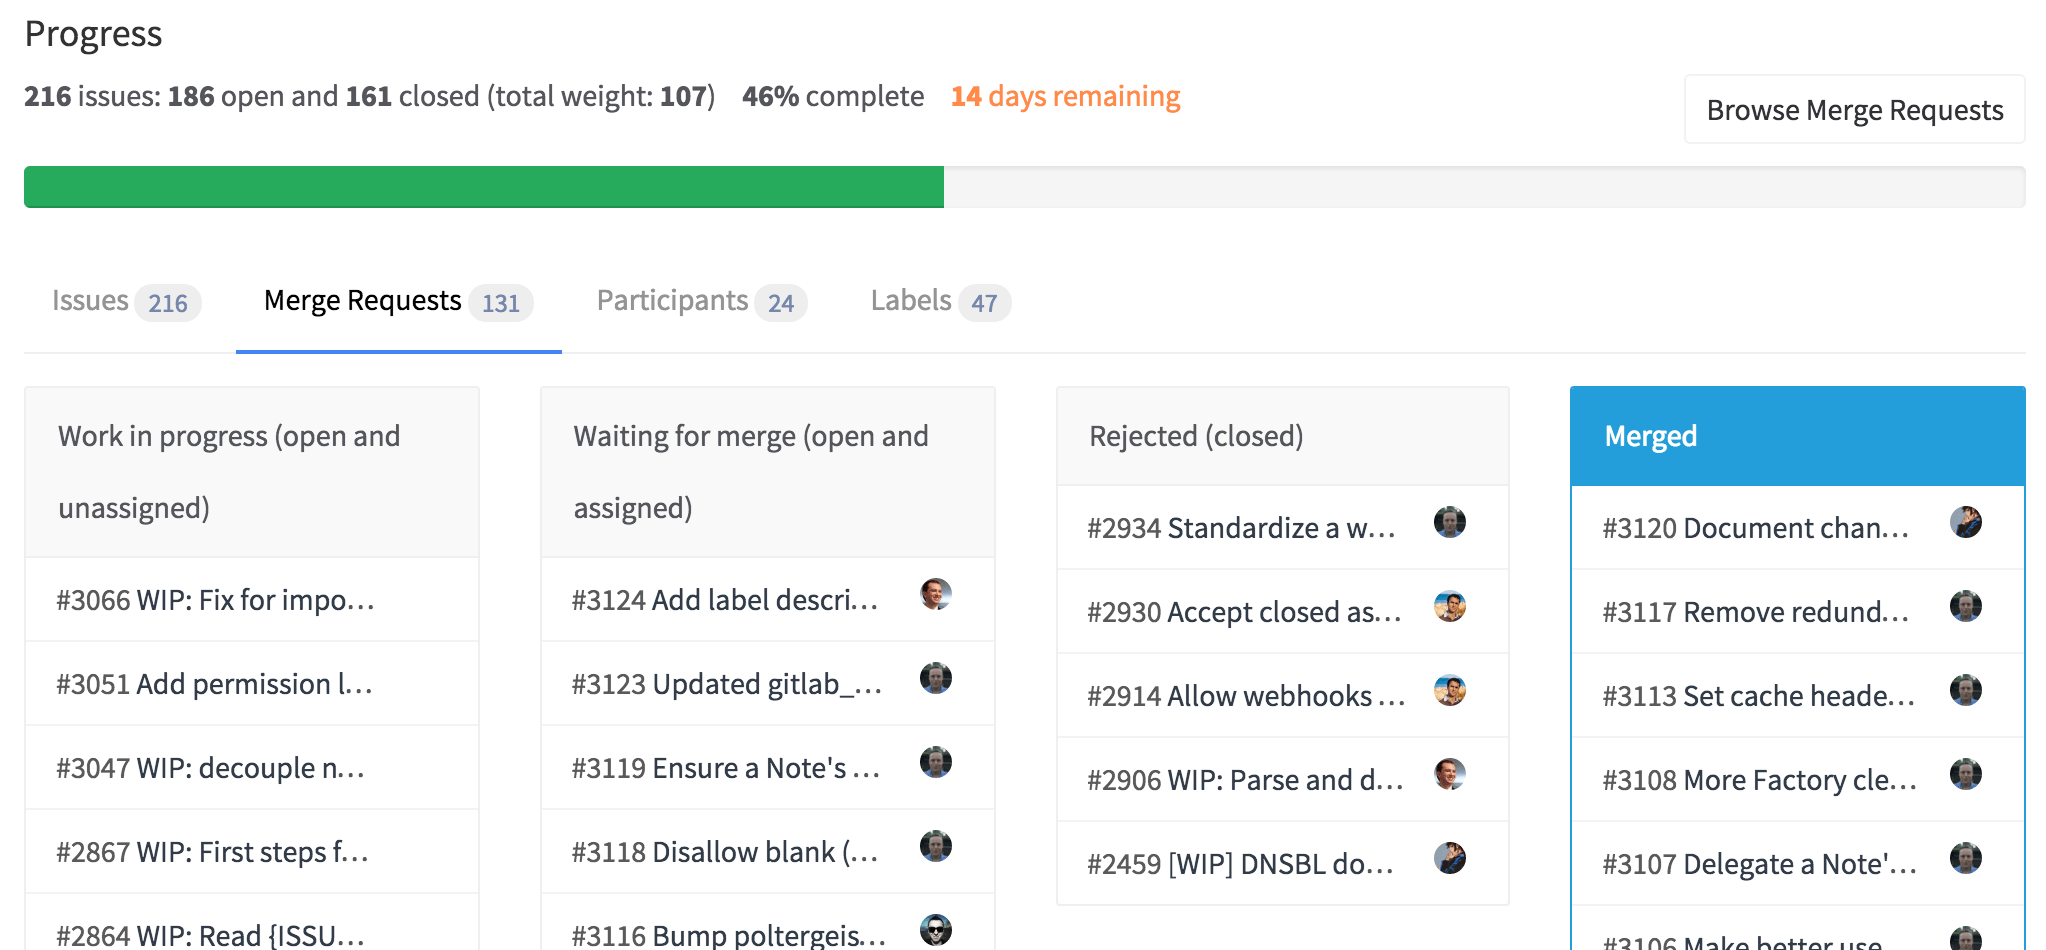The height and width of the screenshot is (950, 2046).
Task: Select the Merge Requests tab
Action: [x=398, y=302]
